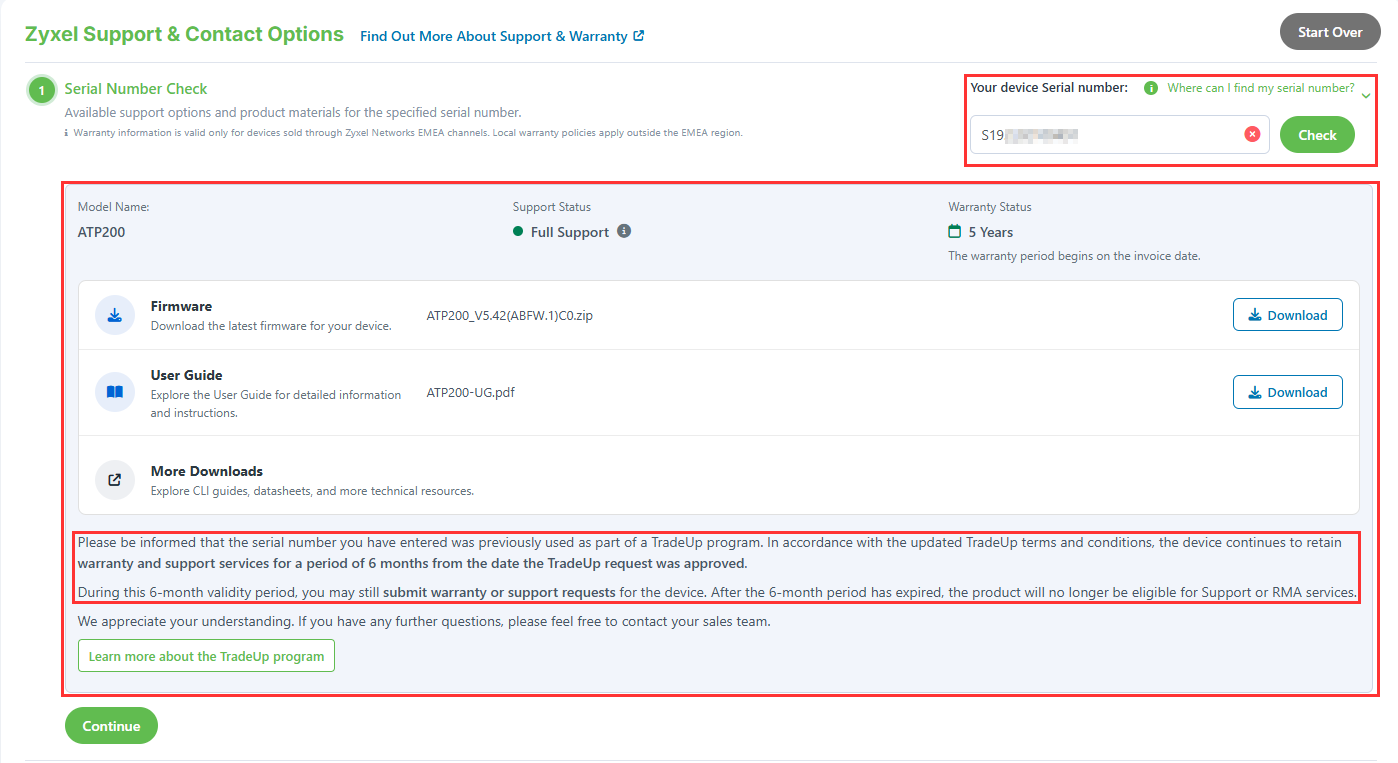Click the green status dot before Full Support
Screen dimensions: 1398x763
518,231
